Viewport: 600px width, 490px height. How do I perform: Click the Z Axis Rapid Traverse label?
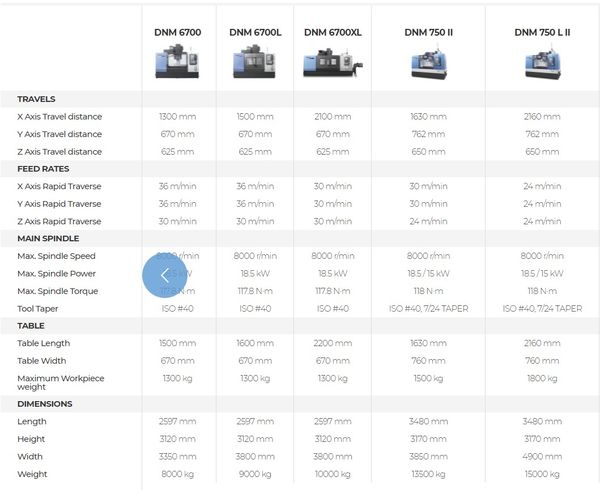[59, 221]
